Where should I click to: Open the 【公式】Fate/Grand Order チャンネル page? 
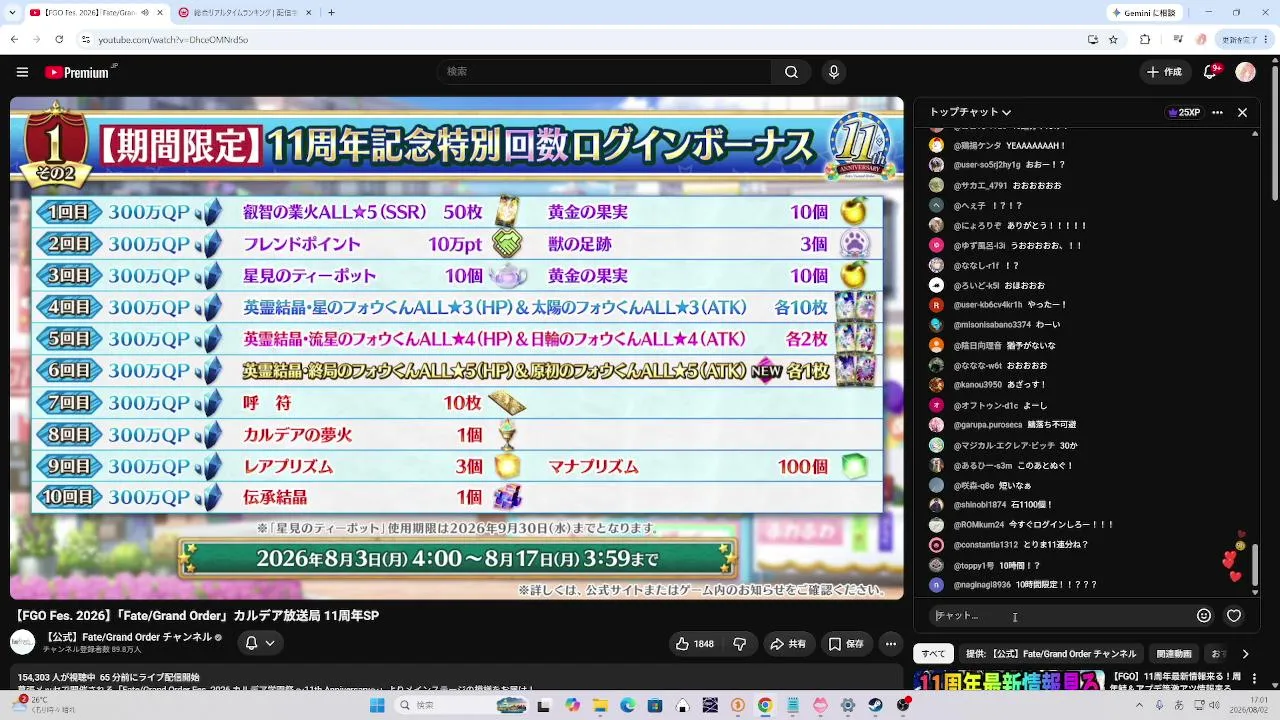(x=128, y=637)
